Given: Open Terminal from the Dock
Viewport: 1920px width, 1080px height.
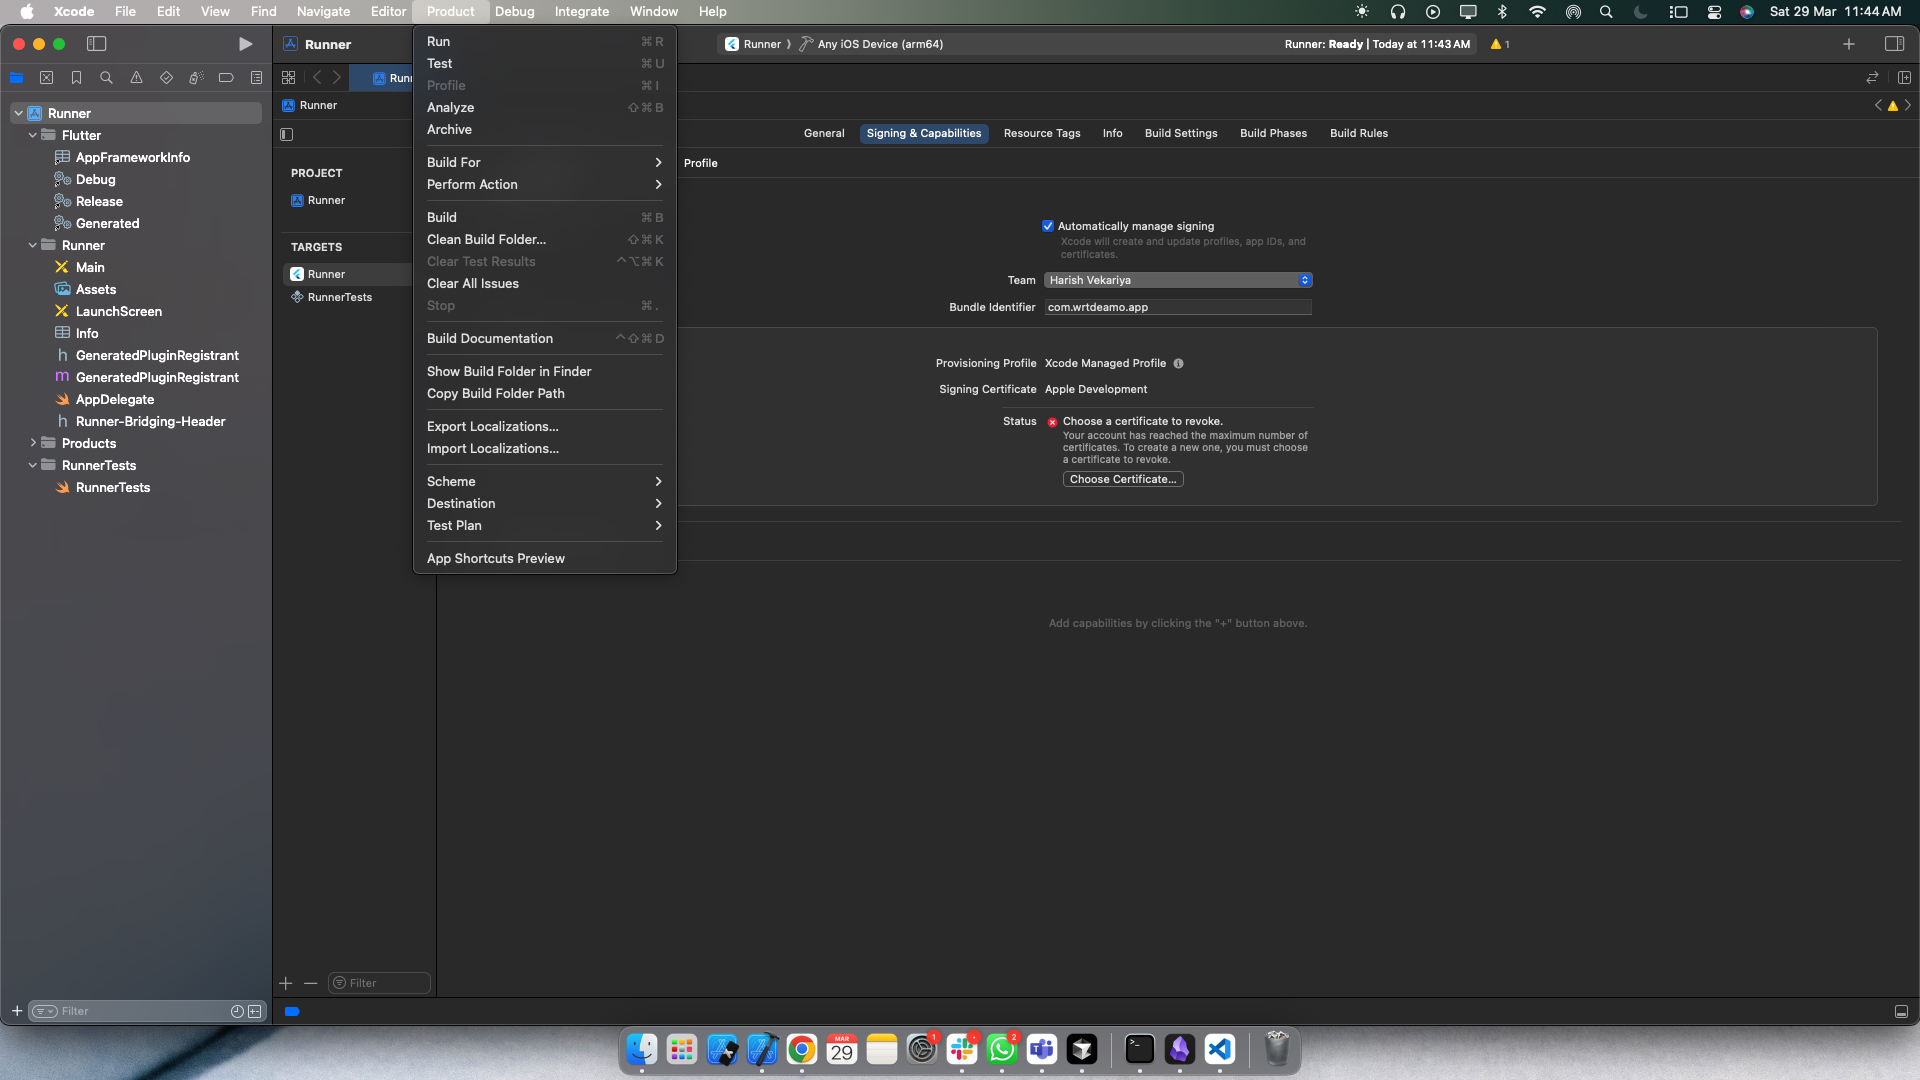Looking at the screenshot, I should [1139, 1049].
